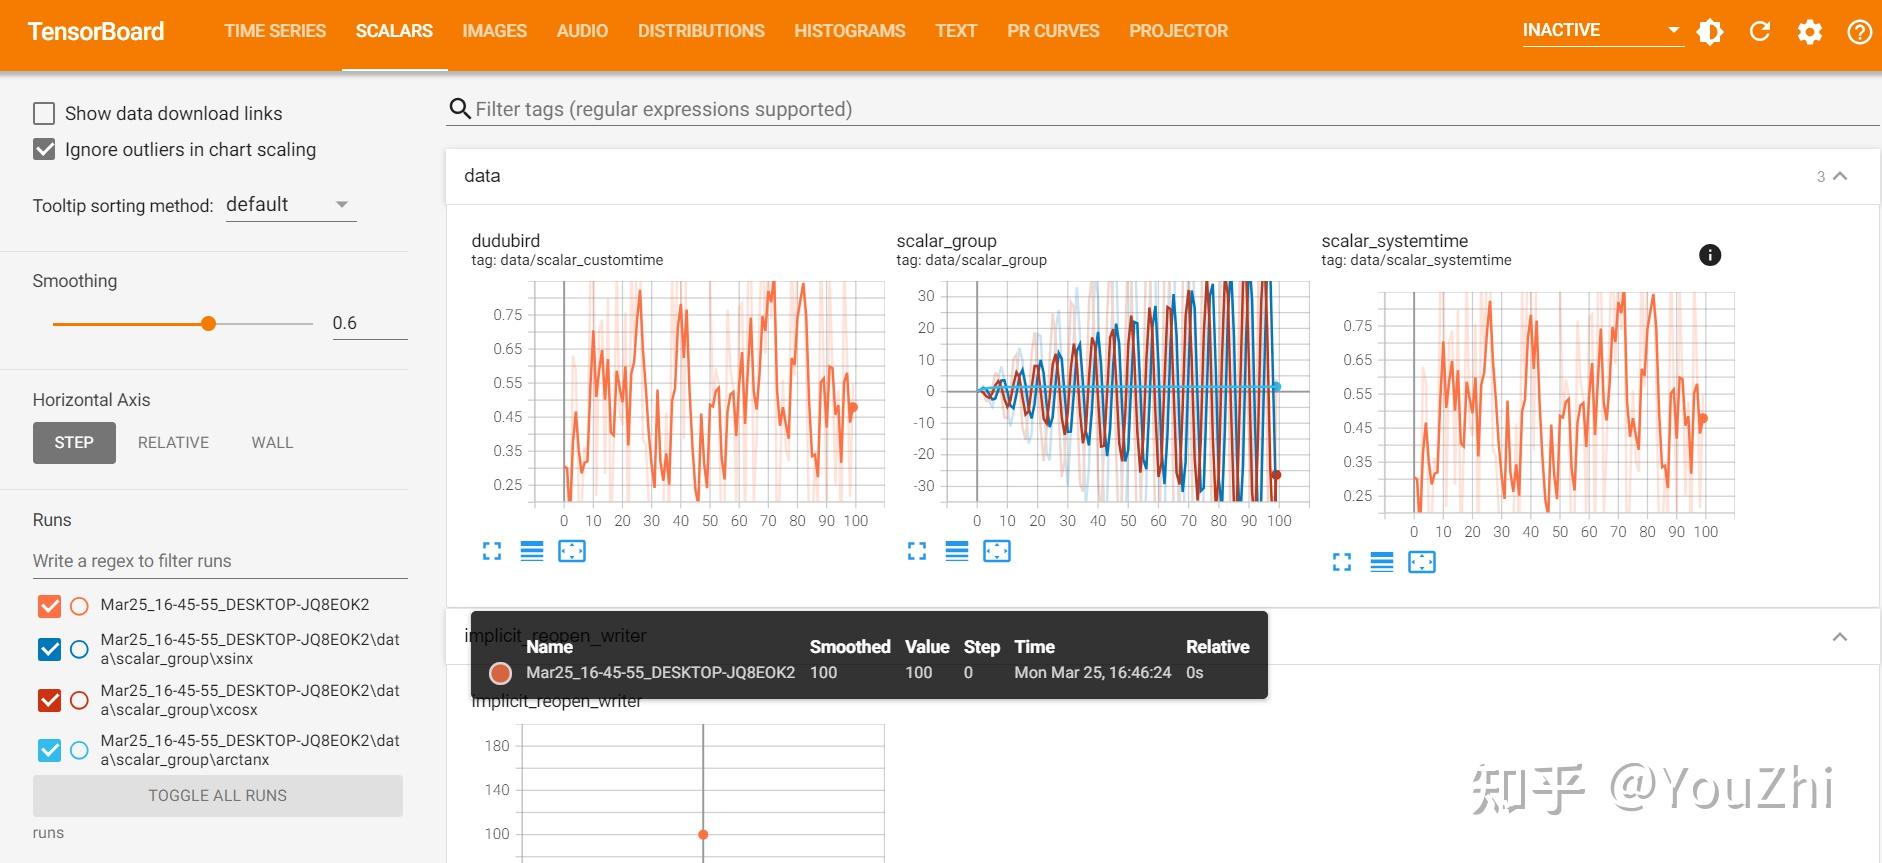This screenshot has height=863, width=1882.
Task: Click the Smoothing slider handle
Action: pyautogui.click(x=208, y=323)
